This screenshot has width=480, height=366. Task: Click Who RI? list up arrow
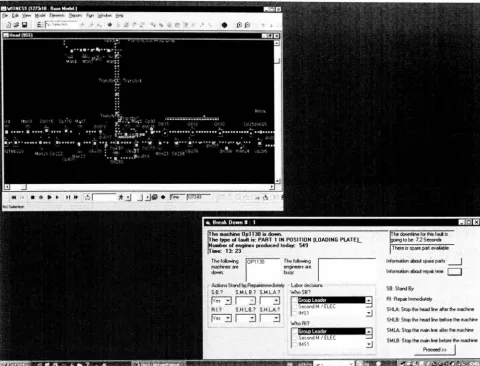coord(369,332)
